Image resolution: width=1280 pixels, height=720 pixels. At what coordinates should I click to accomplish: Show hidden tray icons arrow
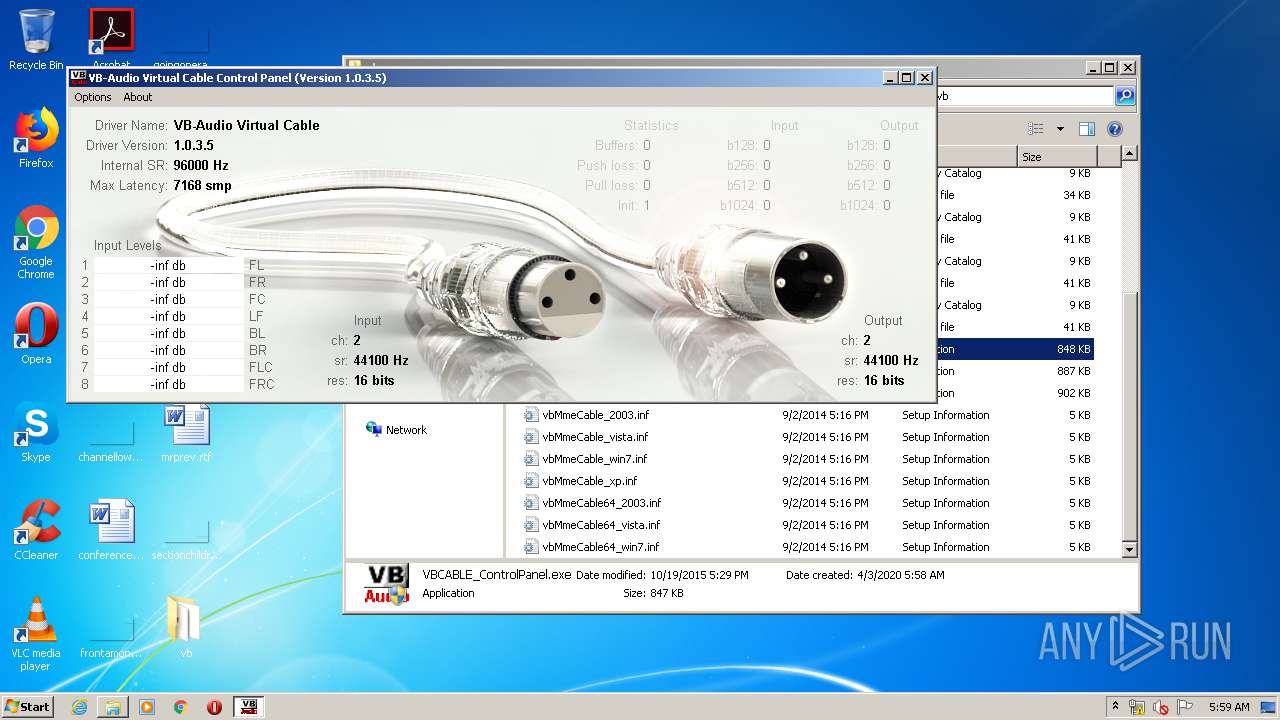(x=1116, y=707)
